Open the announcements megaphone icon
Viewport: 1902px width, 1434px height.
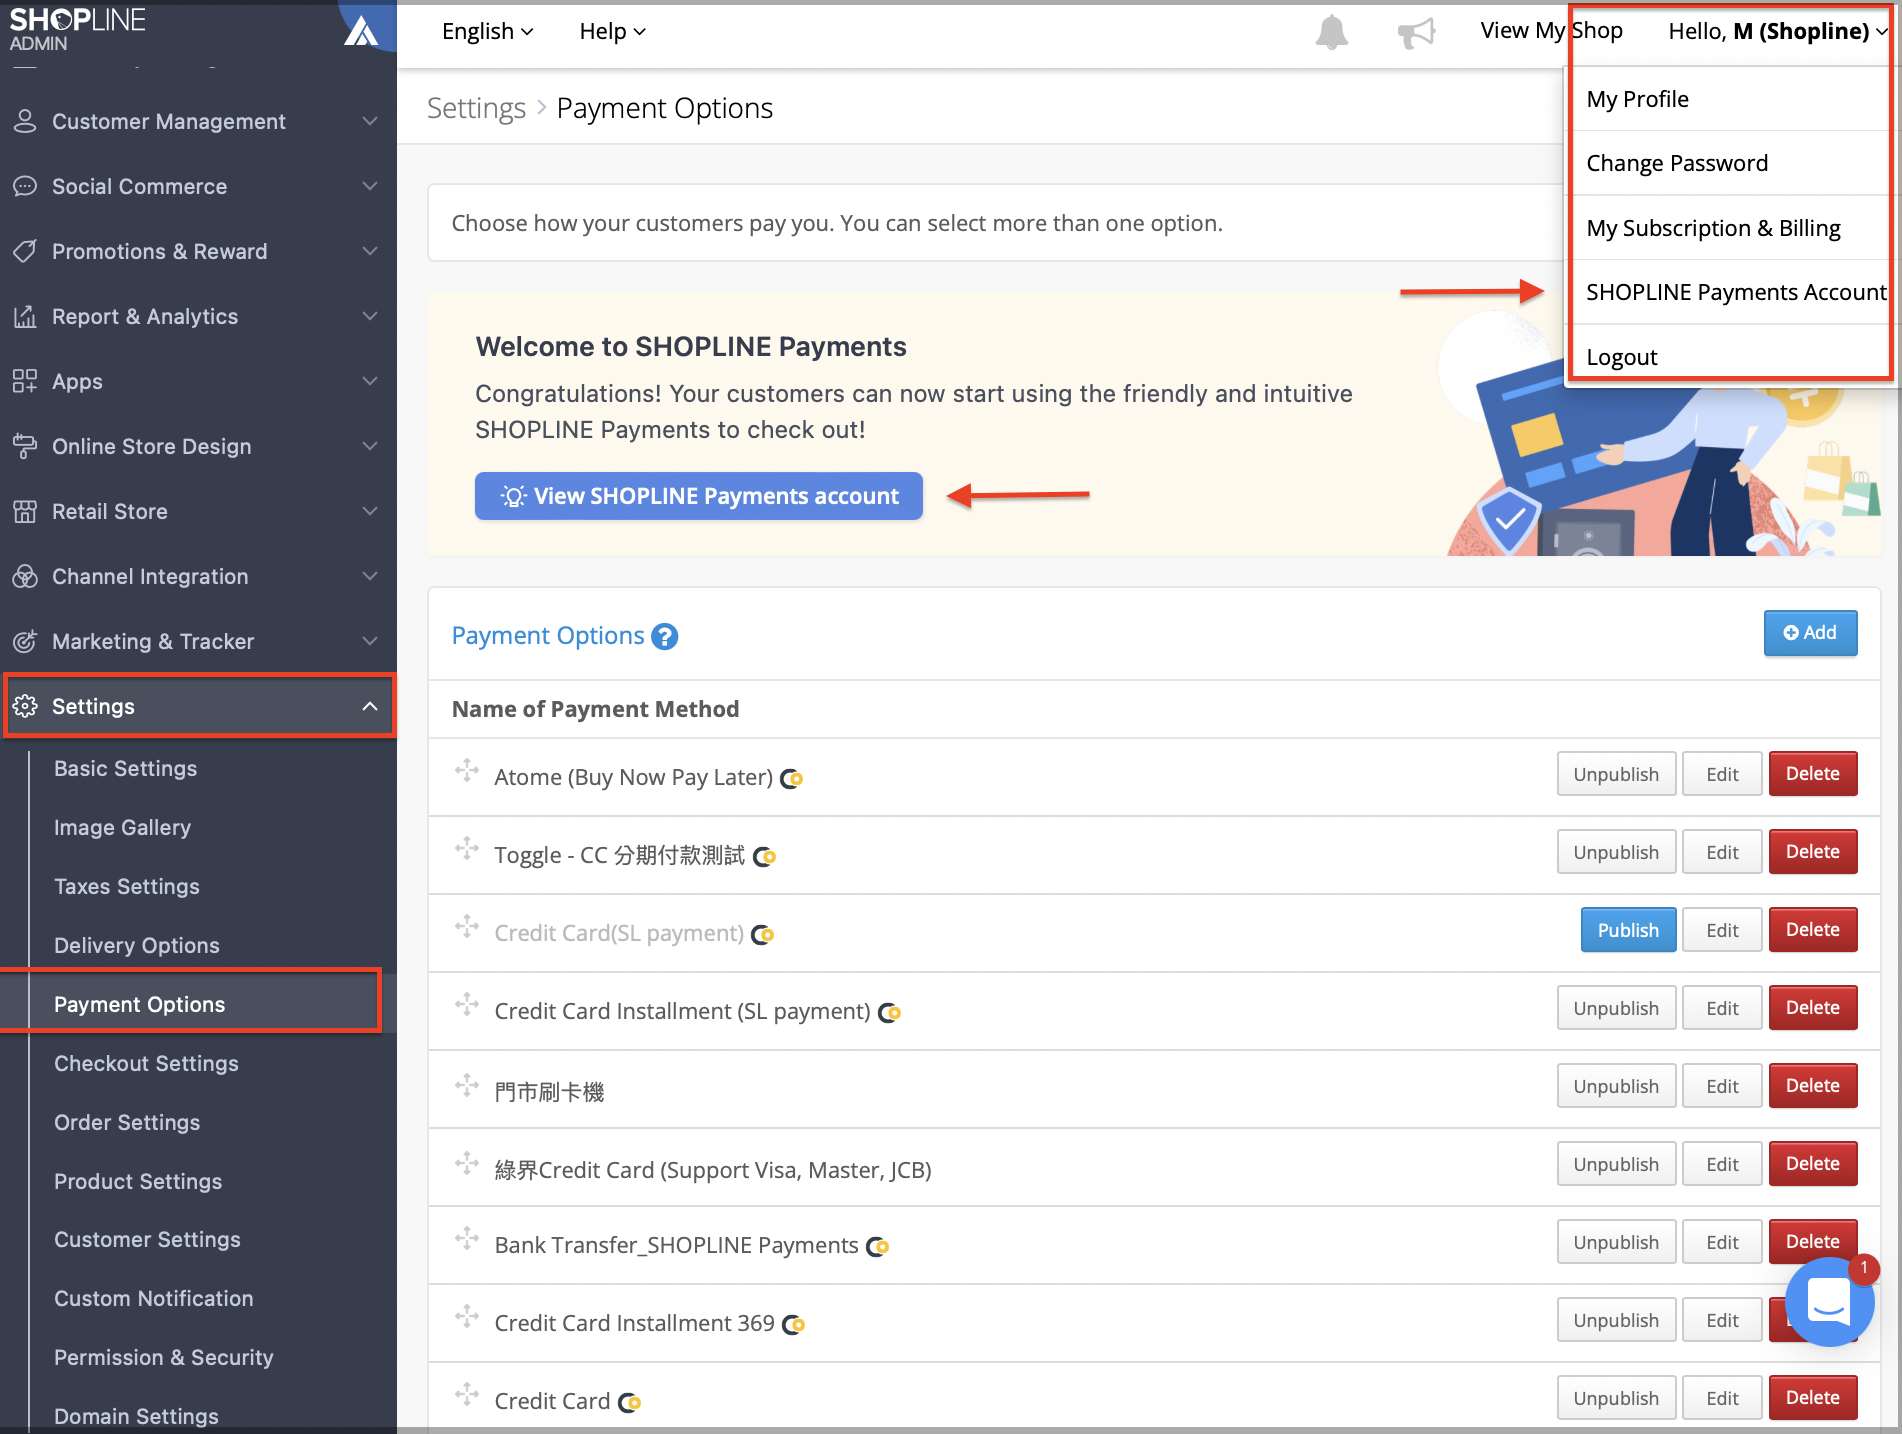tap(1416, 33)
